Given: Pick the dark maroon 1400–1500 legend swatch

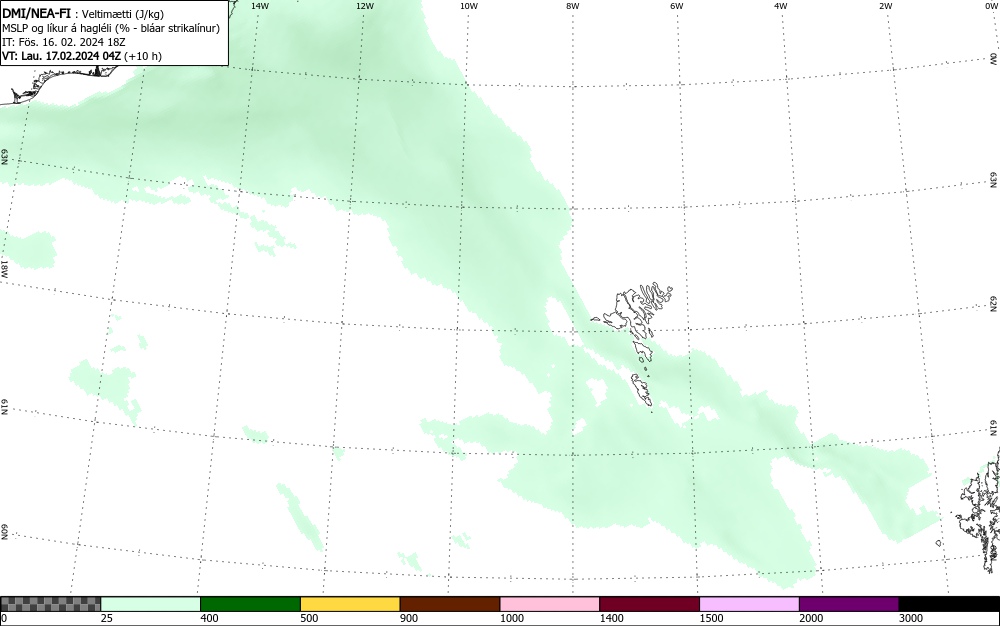Looking at the screenshot, I should point(649,604).
